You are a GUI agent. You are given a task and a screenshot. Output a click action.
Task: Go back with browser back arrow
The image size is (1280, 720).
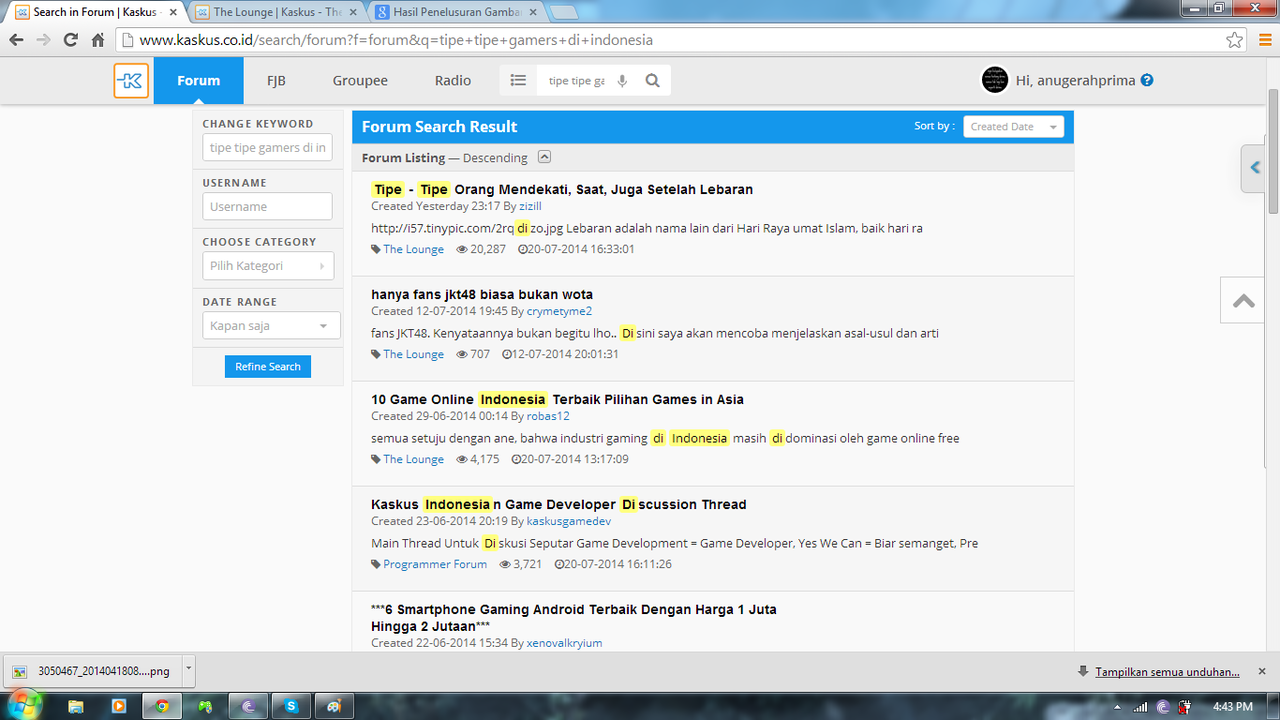click(x=17, y=40)
